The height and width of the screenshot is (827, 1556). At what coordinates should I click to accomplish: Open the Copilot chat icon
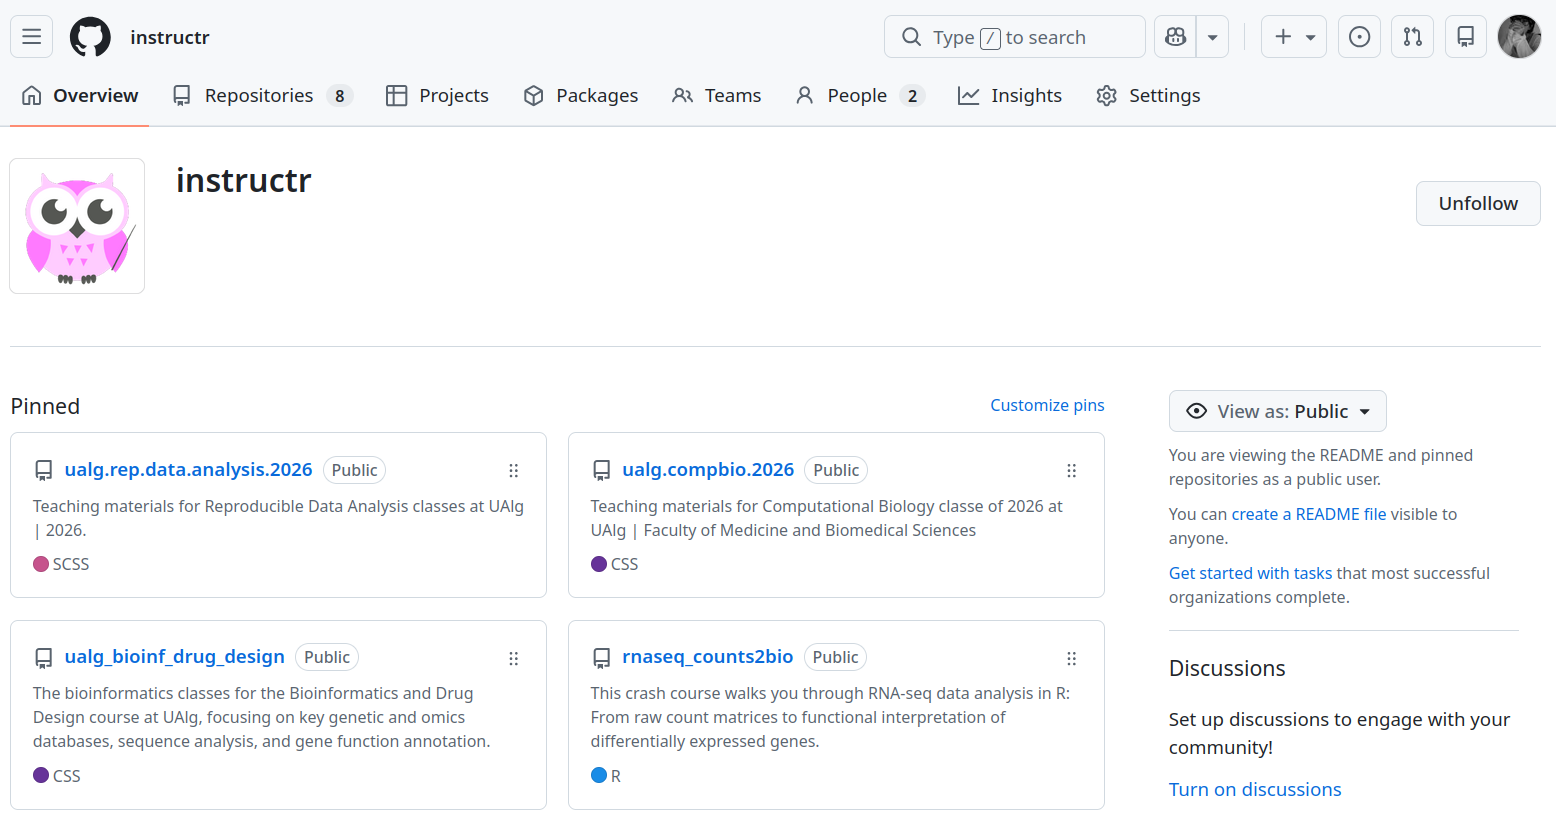point(1176,37)
